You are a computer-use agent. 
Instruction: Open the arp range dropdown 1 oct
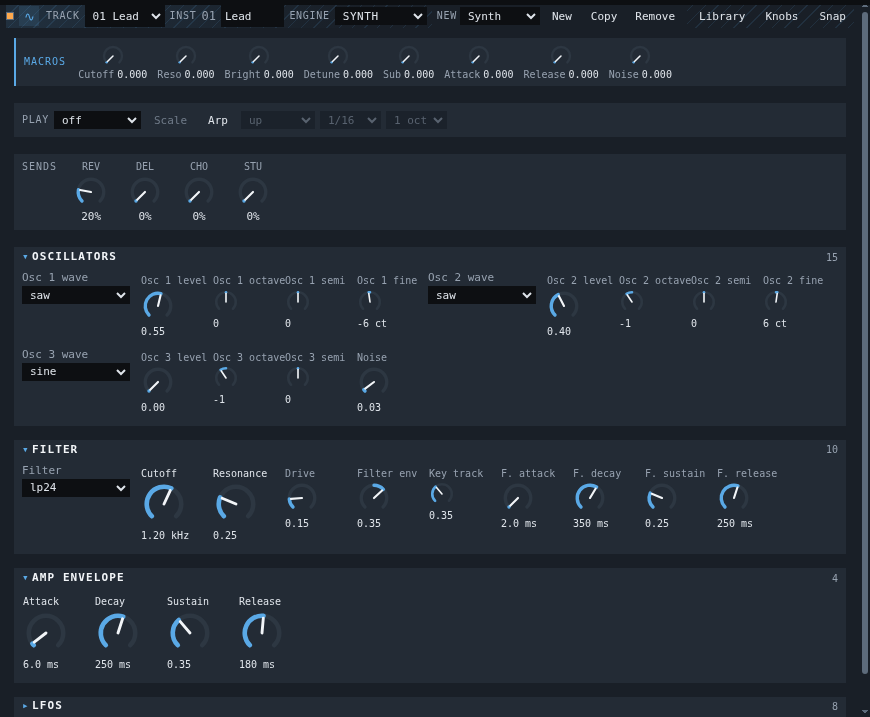(416, 120)
